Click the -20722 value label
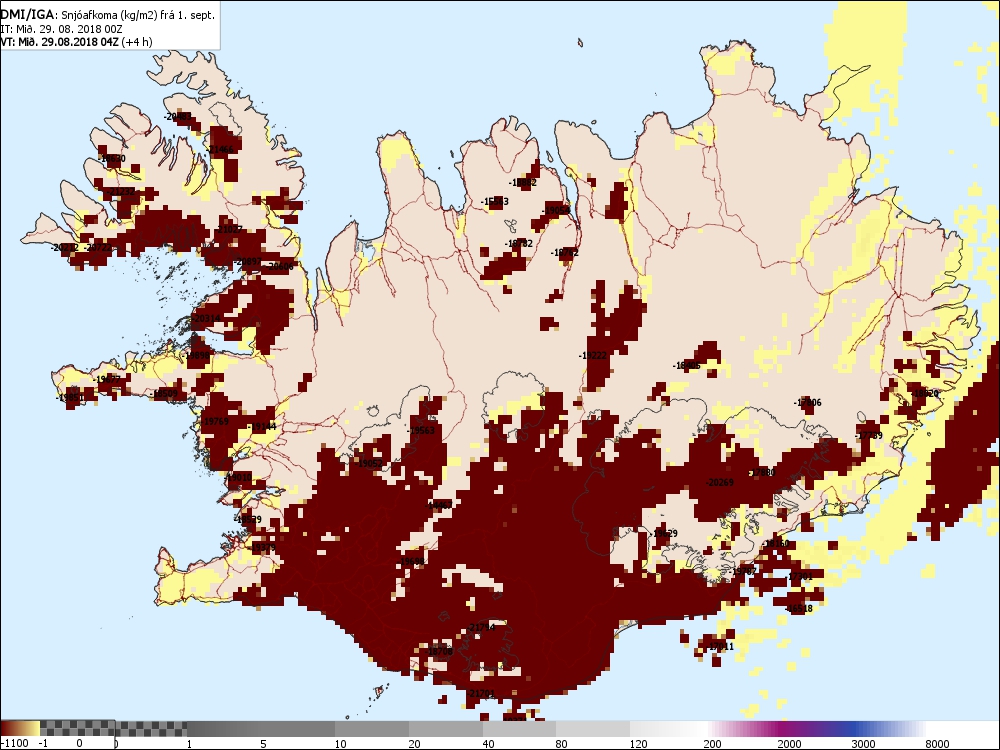Image resolution: width=1000 pixels, height=750 pixels. pyautogui.click(x=98, y=247)
